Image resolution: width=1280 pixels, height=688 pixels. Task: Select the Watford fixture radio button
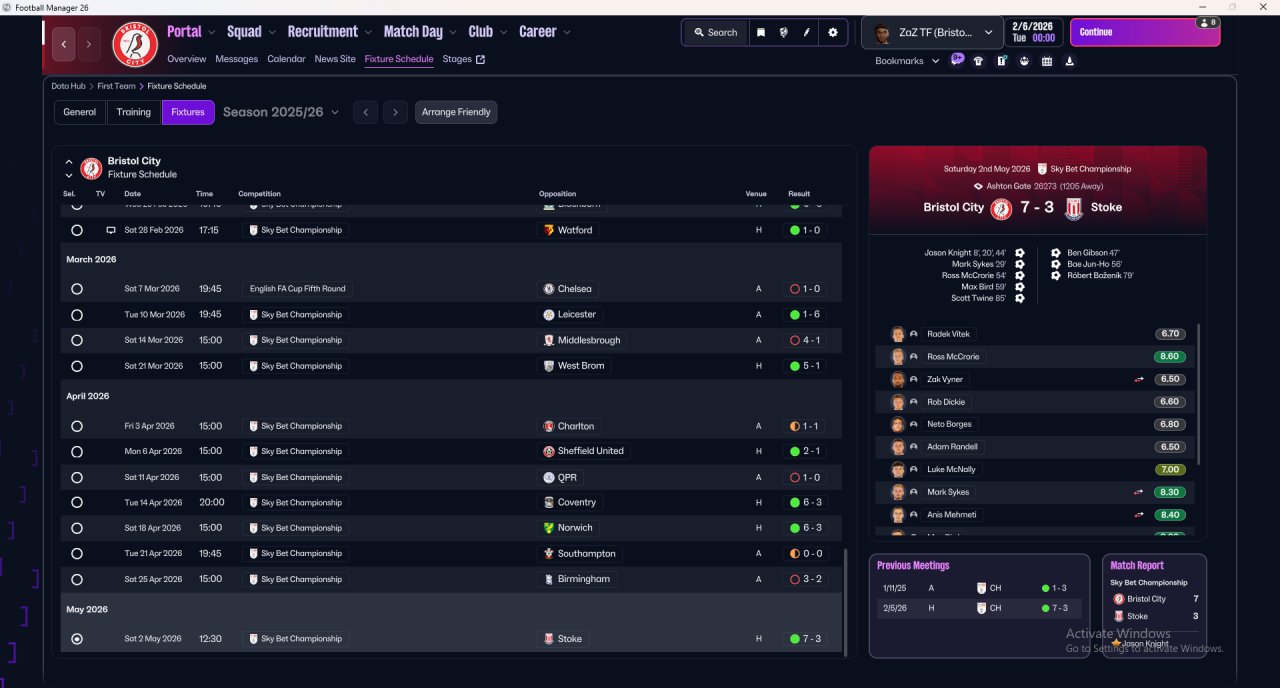click(x=77, y=230)
